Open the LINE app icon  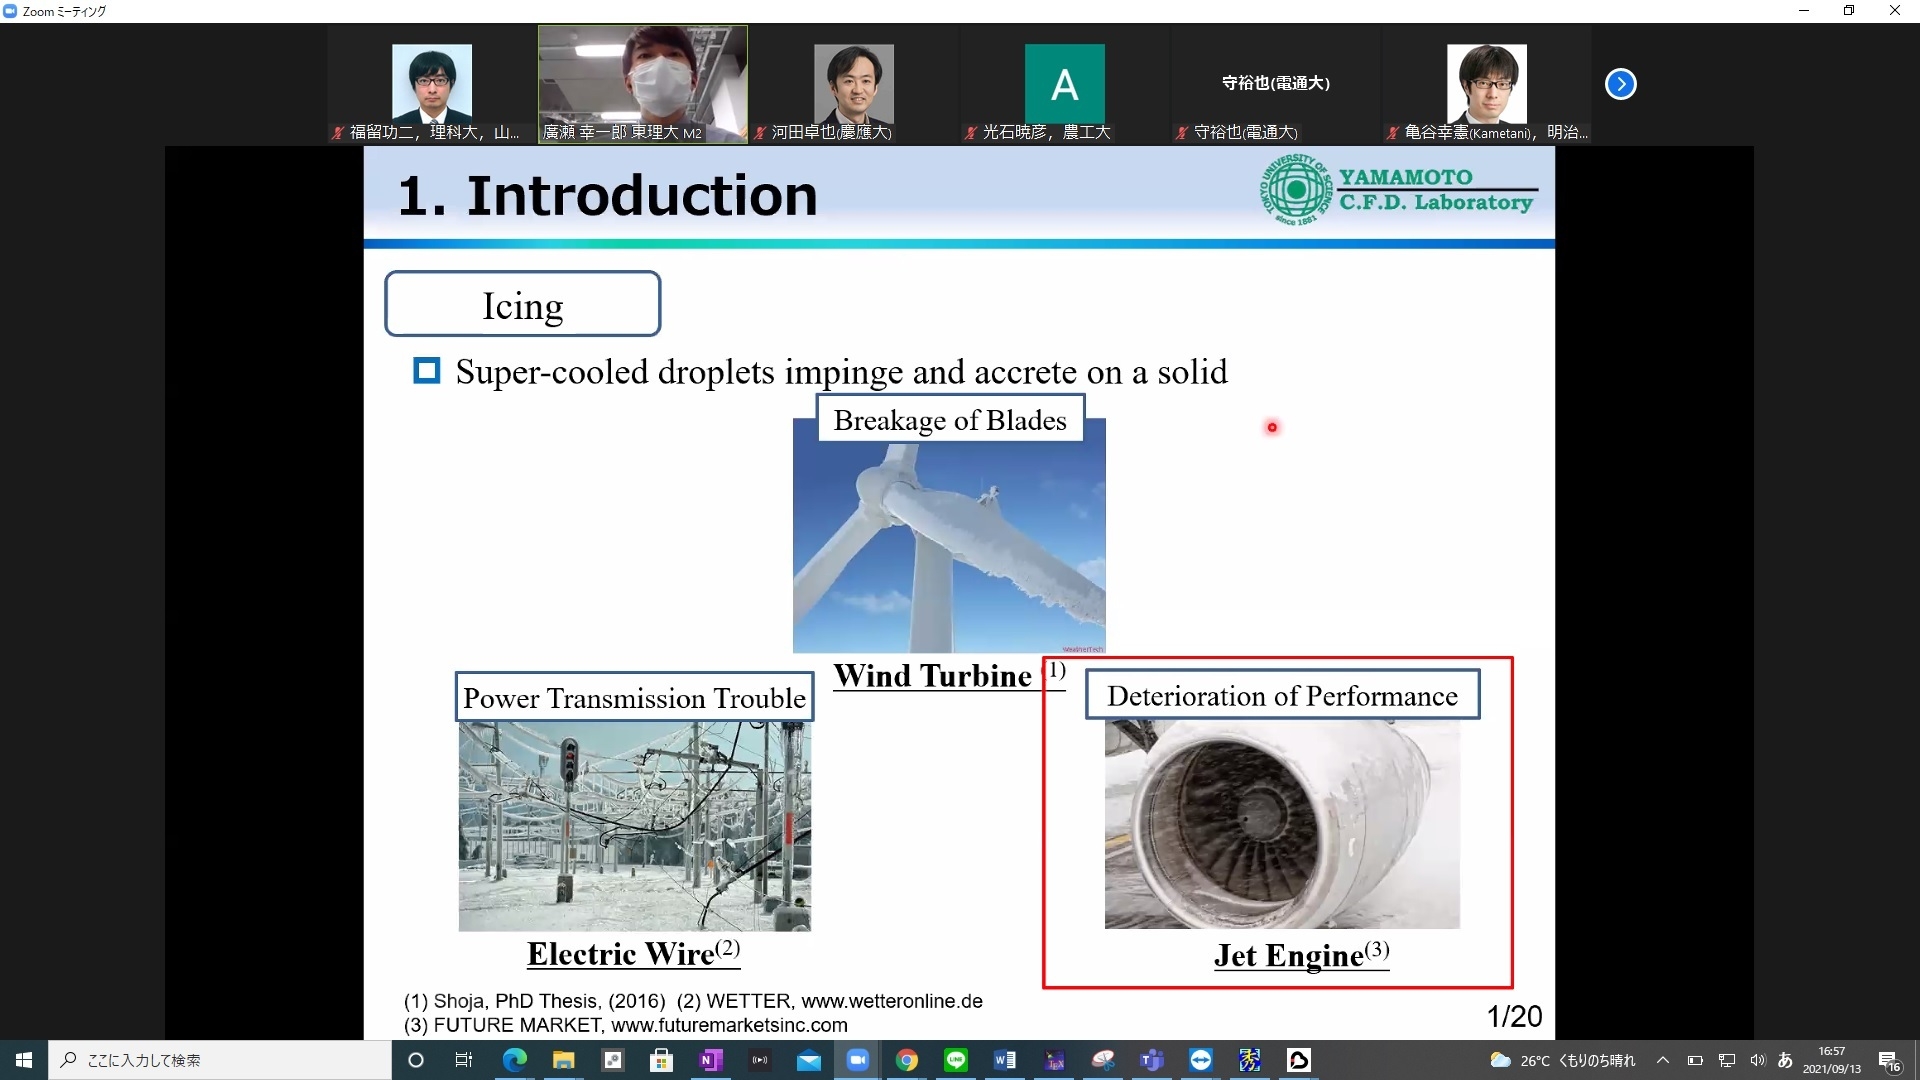(x=956, y=1060)
